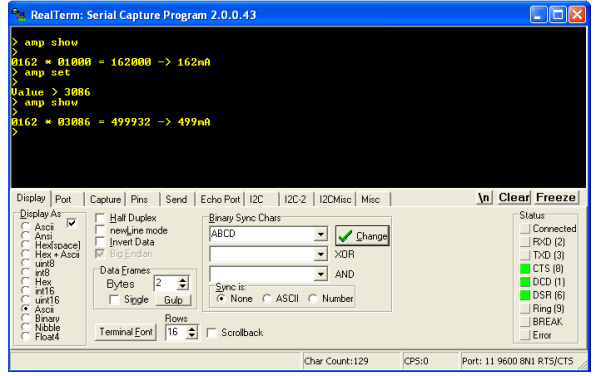Set Sync is to ASCII
The height and width of the screenshot is (376, 595).
(x=267, y=299)
